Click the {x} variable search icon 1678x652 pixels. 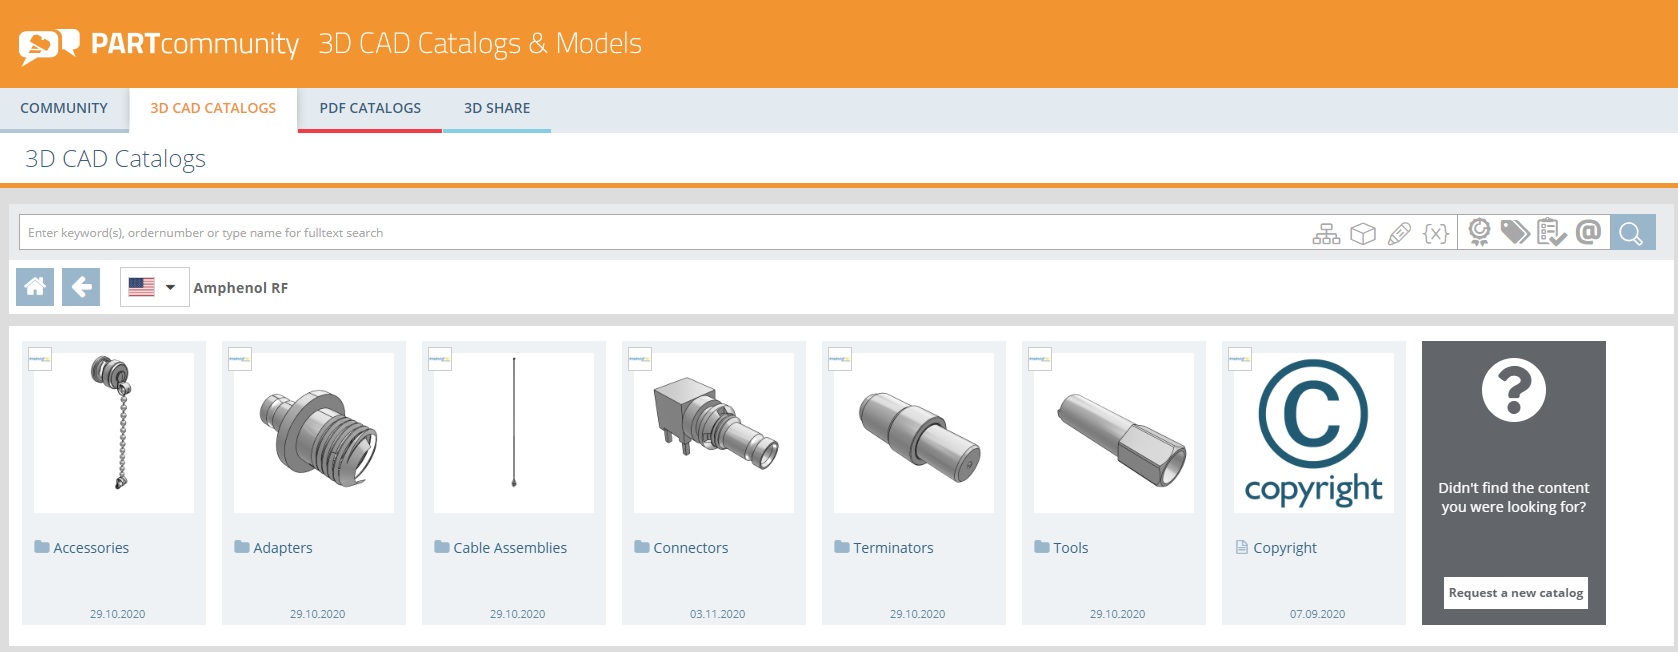click(x=1436, y=234)
